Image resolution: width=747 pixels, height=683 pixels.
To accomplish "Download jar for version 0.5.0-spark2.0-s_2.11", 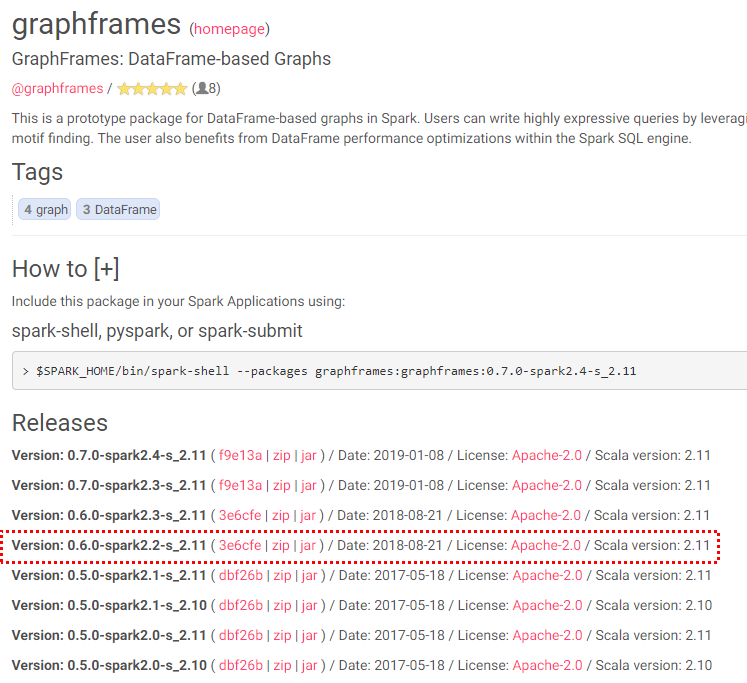I will (310, 635).
